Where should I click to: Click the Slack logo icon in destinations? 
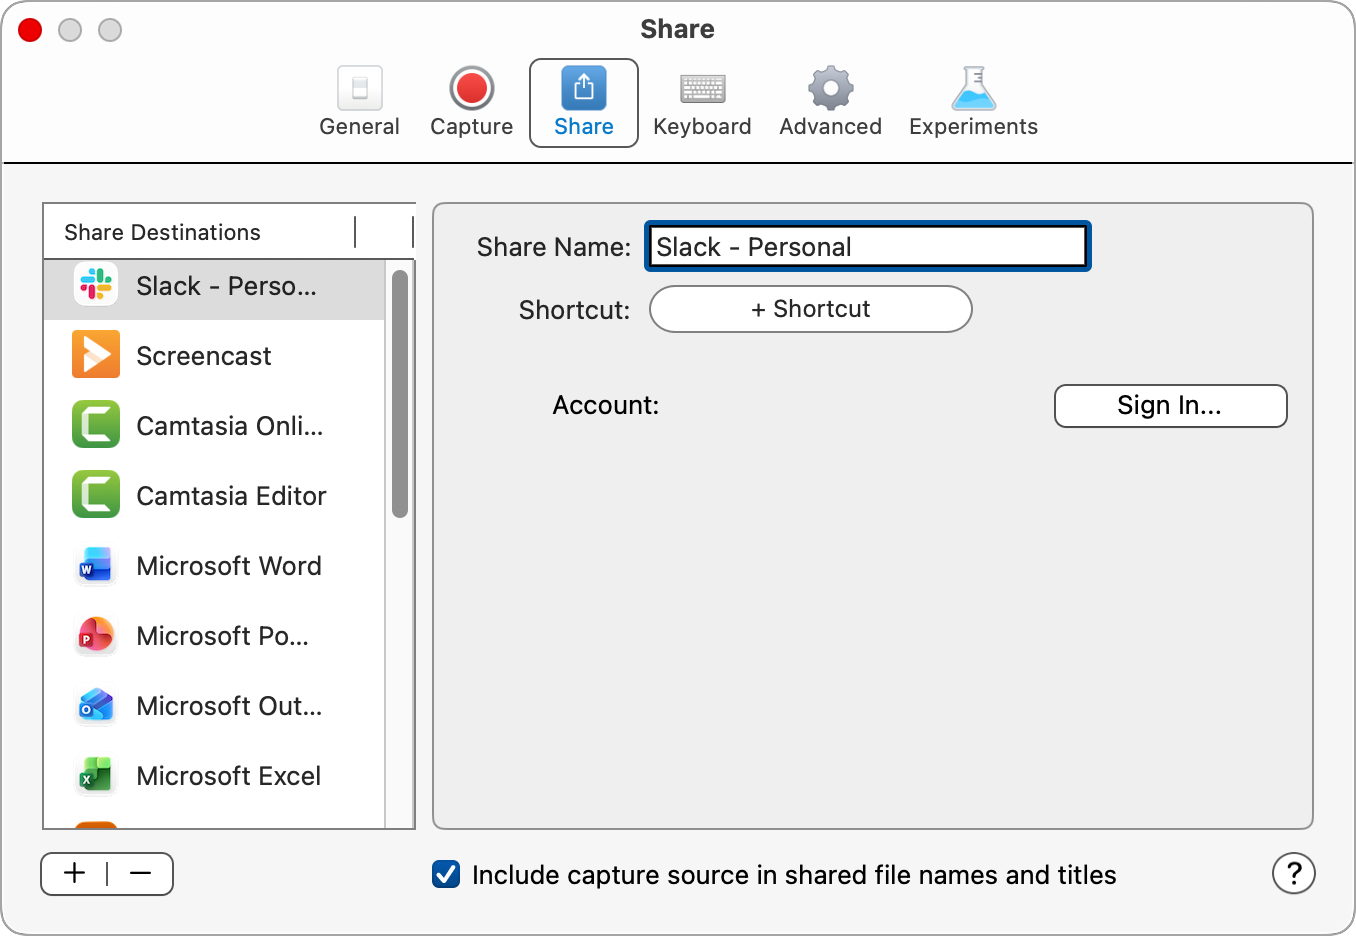click(96, 285)
